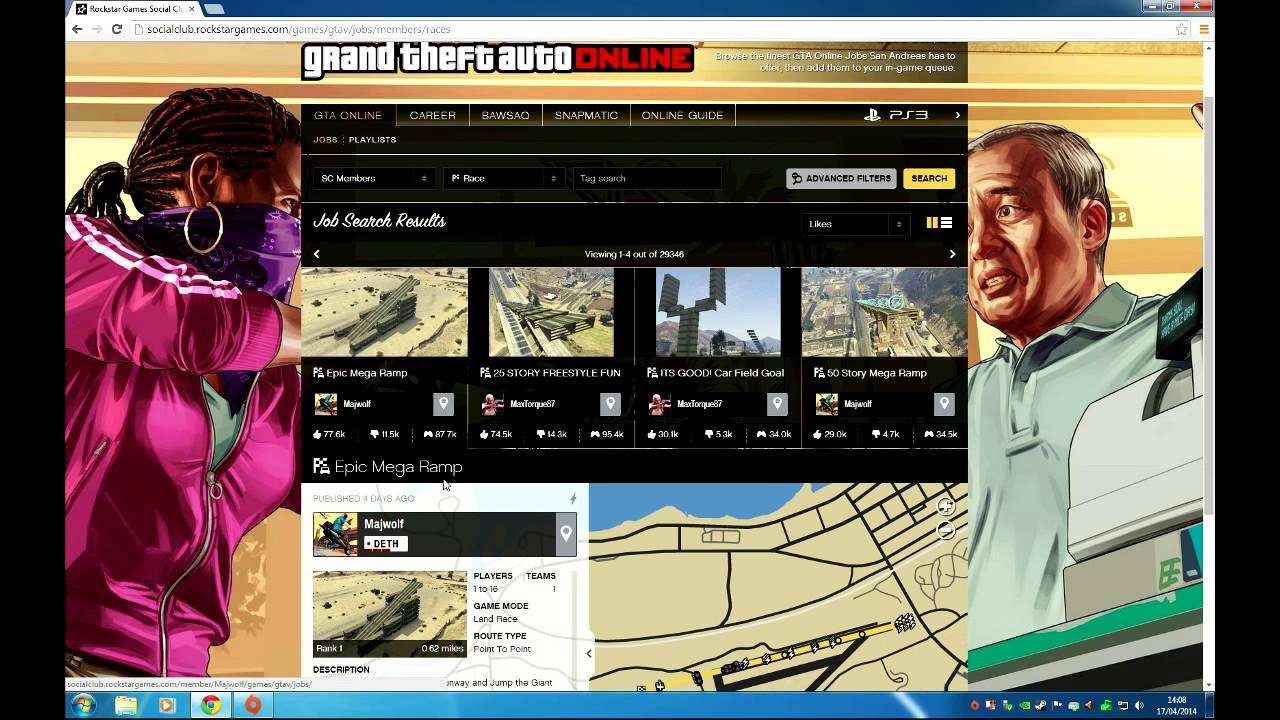Open Majwolf profile in job details panel

(384, 524)
